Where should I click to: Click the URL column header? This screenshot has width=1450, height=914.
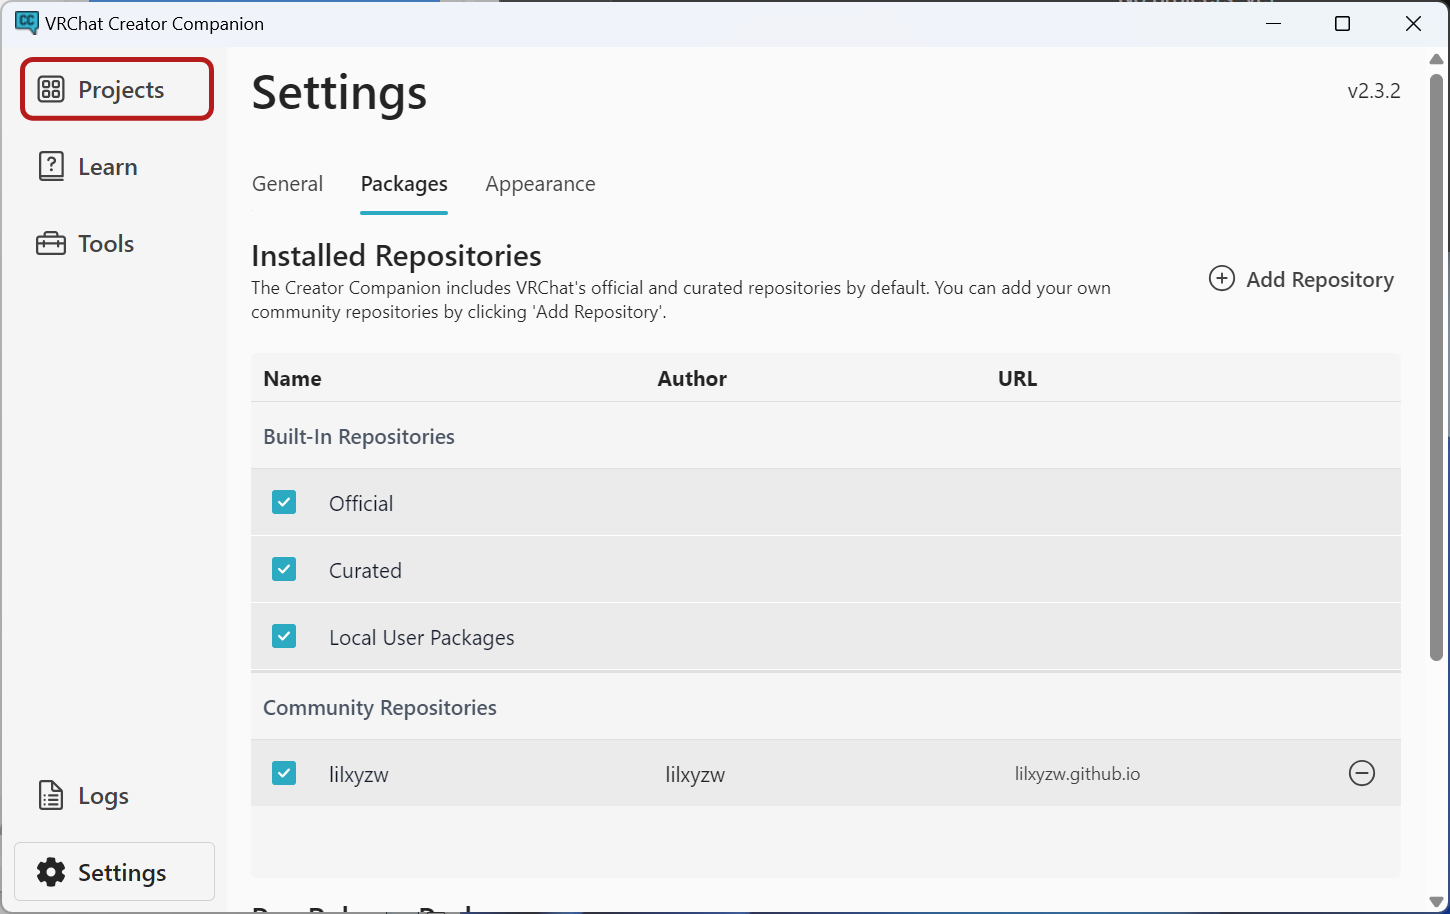(1017, 378)
